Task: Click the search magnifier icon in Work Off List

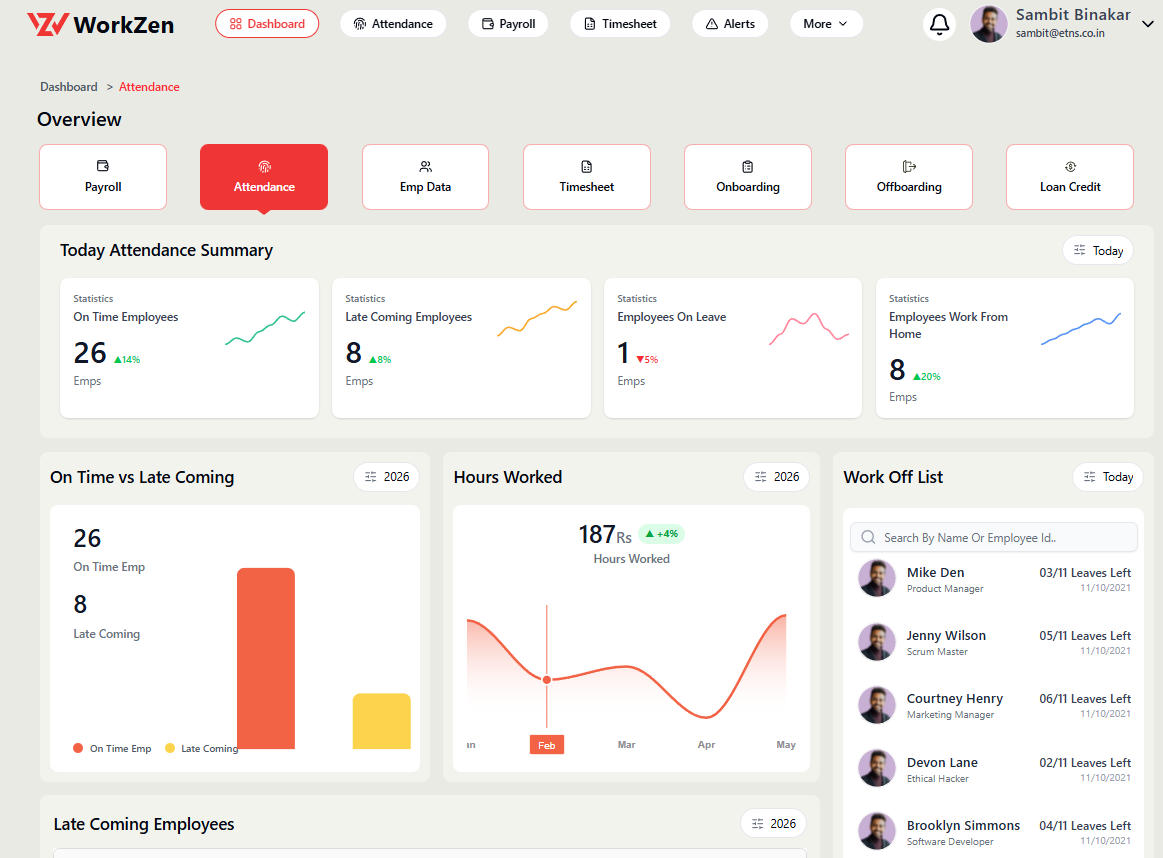Action: pyautogui.click(x=868, y=538)
